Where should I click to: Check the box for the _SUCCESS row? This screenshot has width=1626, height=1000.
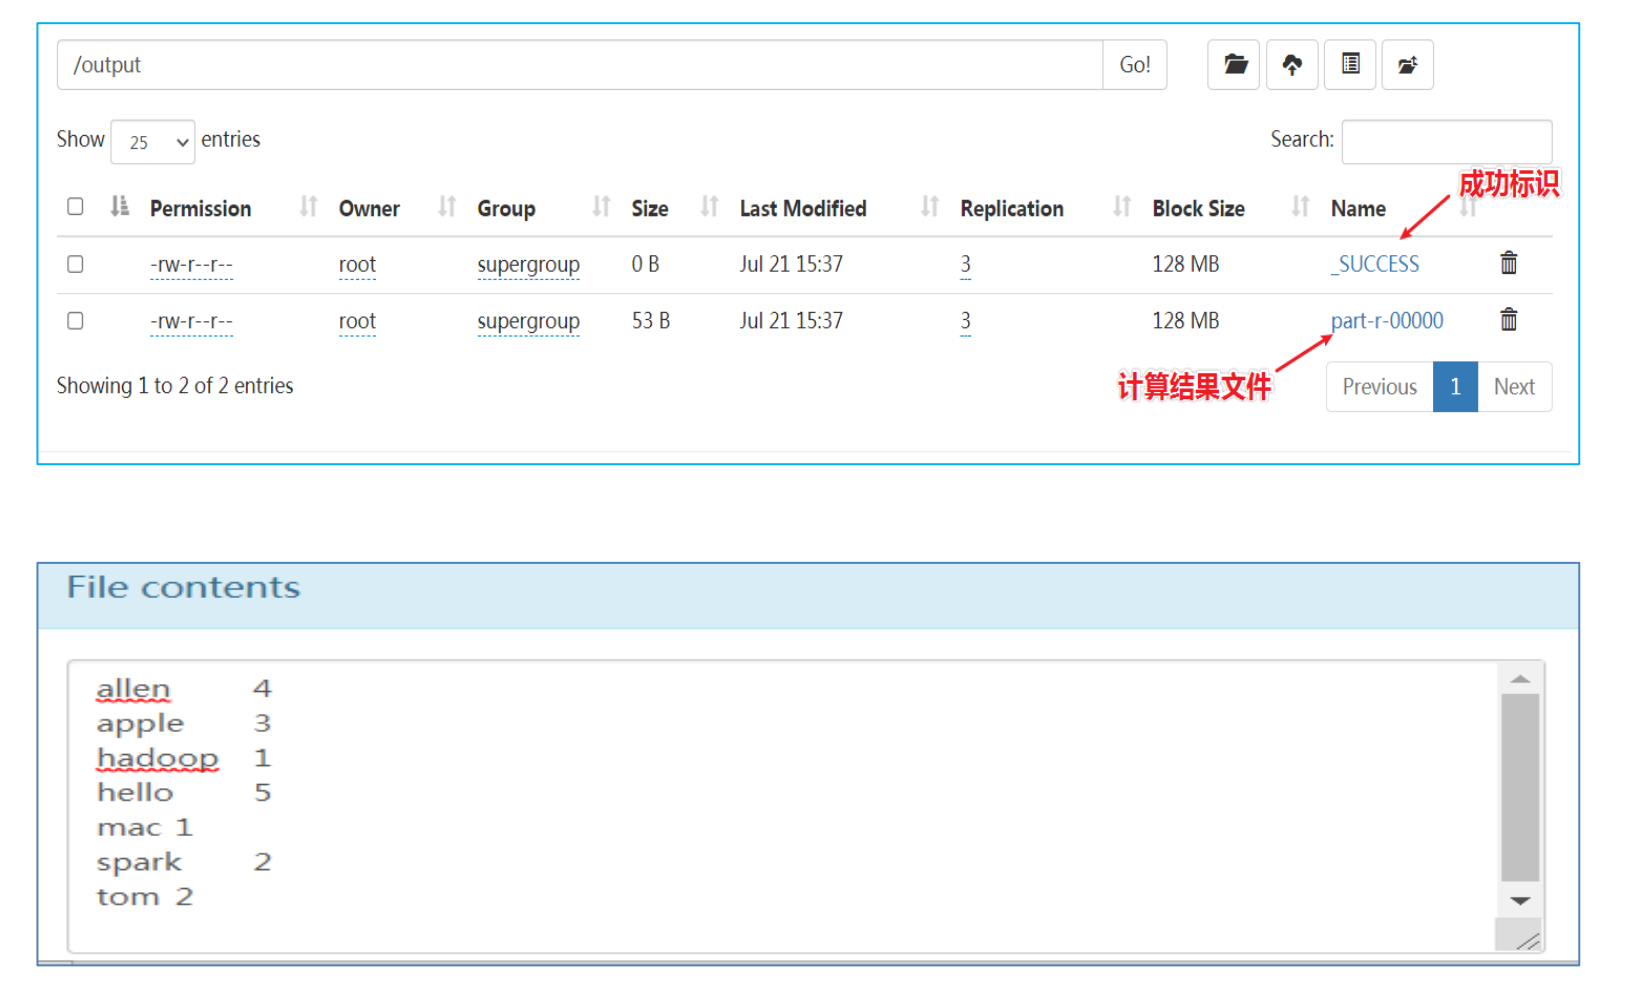(x=75, y=264)
